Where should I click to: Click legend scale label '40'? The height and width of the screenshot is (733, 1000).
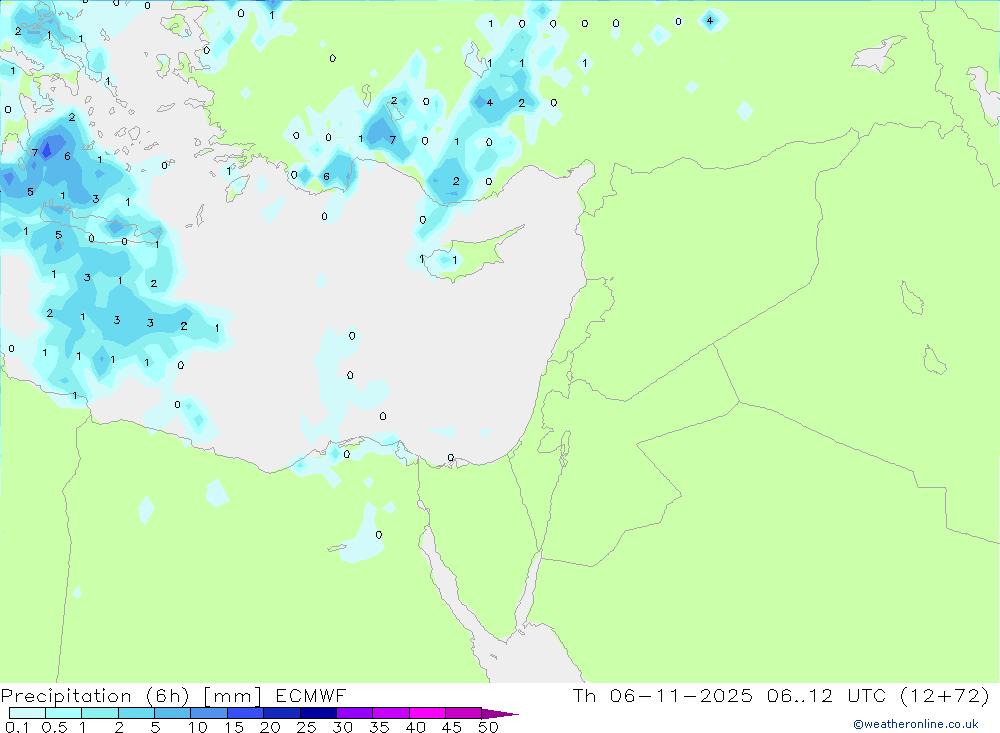point(415,727)
